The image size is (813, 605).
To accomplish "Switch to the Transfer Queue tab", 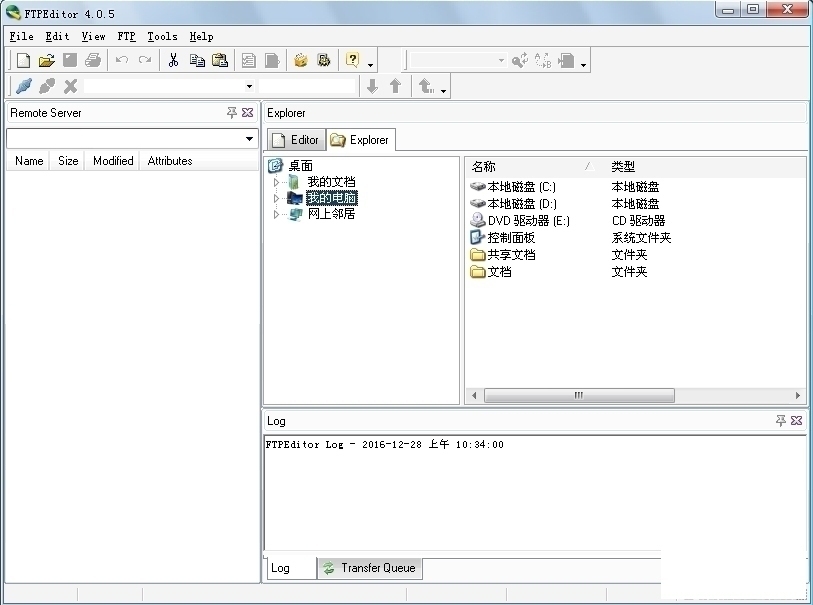I will pyautogui.click(x=370, y=568).
